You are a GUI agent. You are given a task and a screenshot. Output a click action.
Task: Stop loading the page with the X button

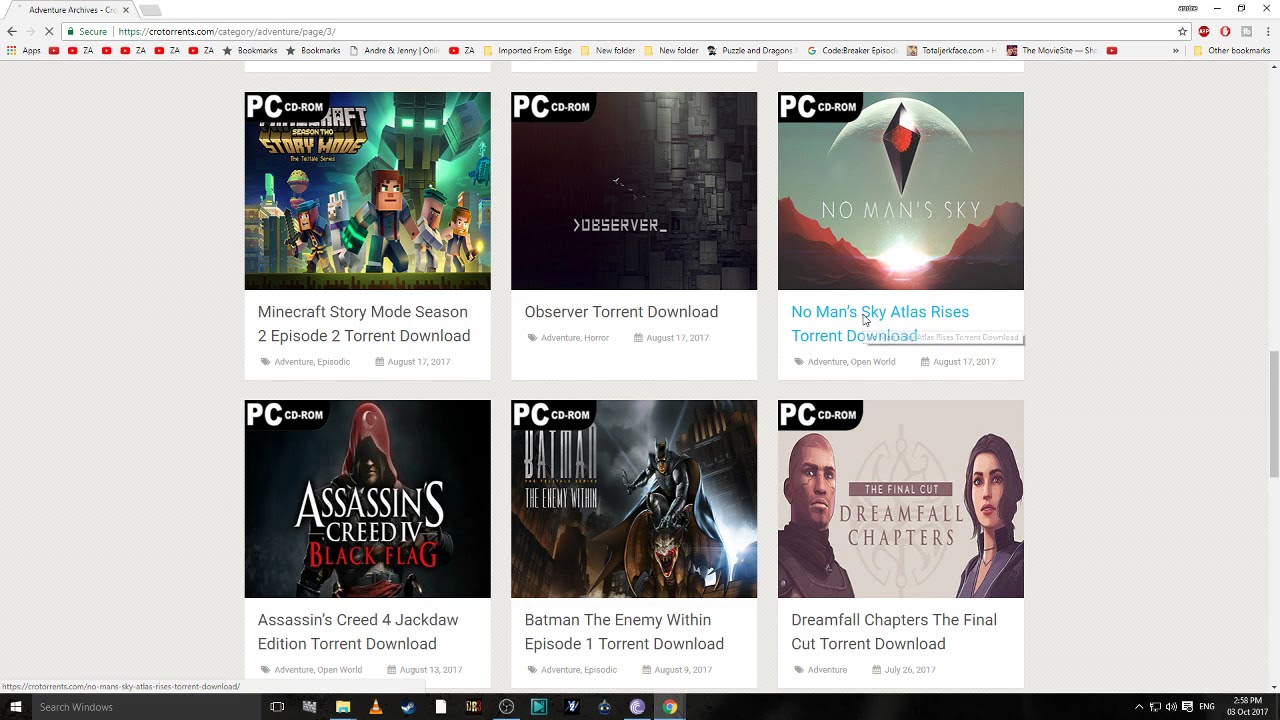click(49, 31)
